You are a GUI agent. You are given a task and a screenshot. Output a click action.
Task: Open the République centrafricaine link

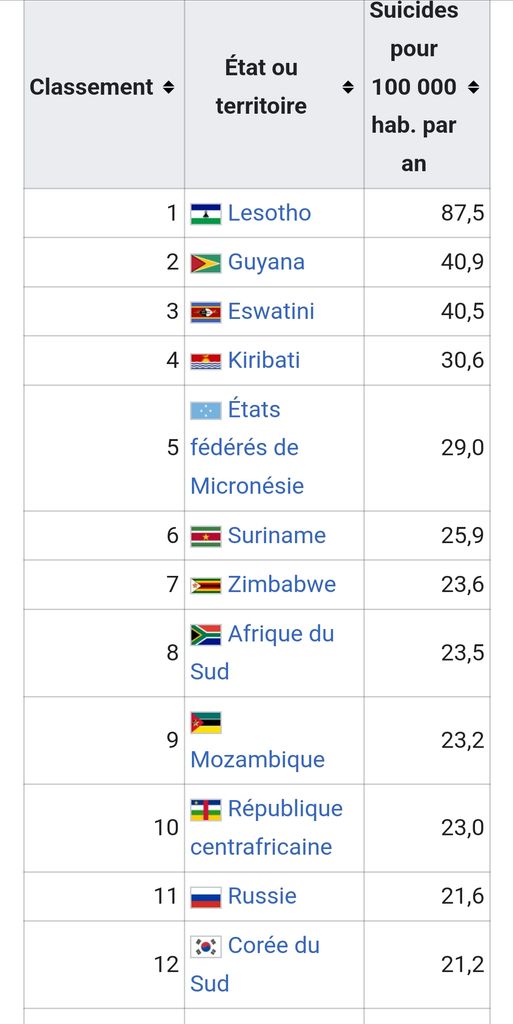pos(266,827)
